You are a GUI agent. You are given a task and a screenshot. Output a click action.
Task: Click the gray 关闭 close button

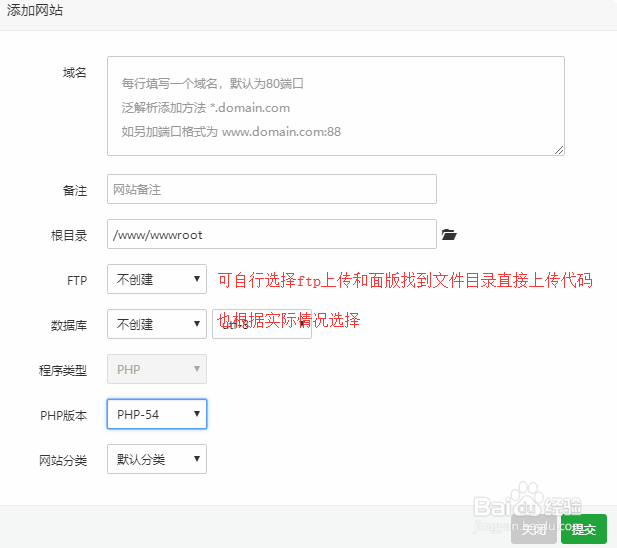534,529
